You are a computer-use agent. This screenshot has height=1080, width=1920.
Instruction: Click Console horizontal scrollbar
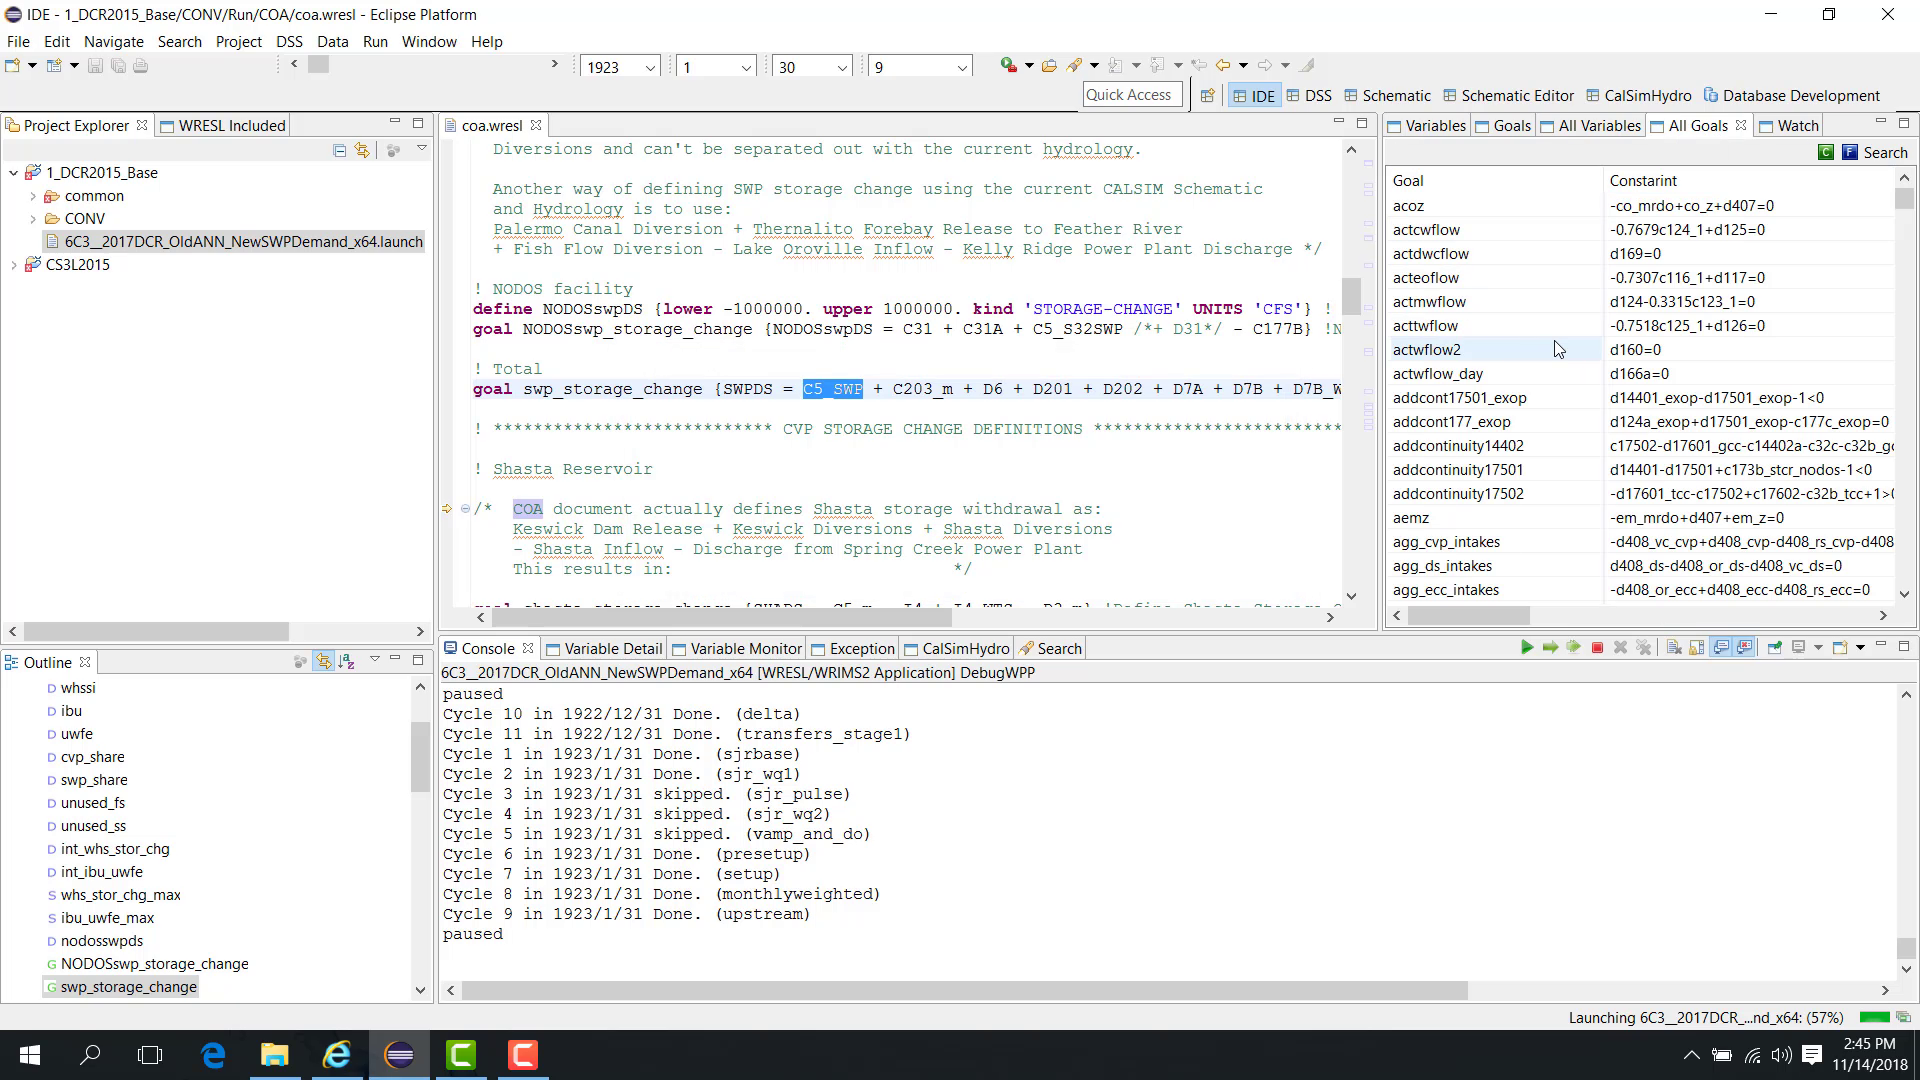(964, 990)
